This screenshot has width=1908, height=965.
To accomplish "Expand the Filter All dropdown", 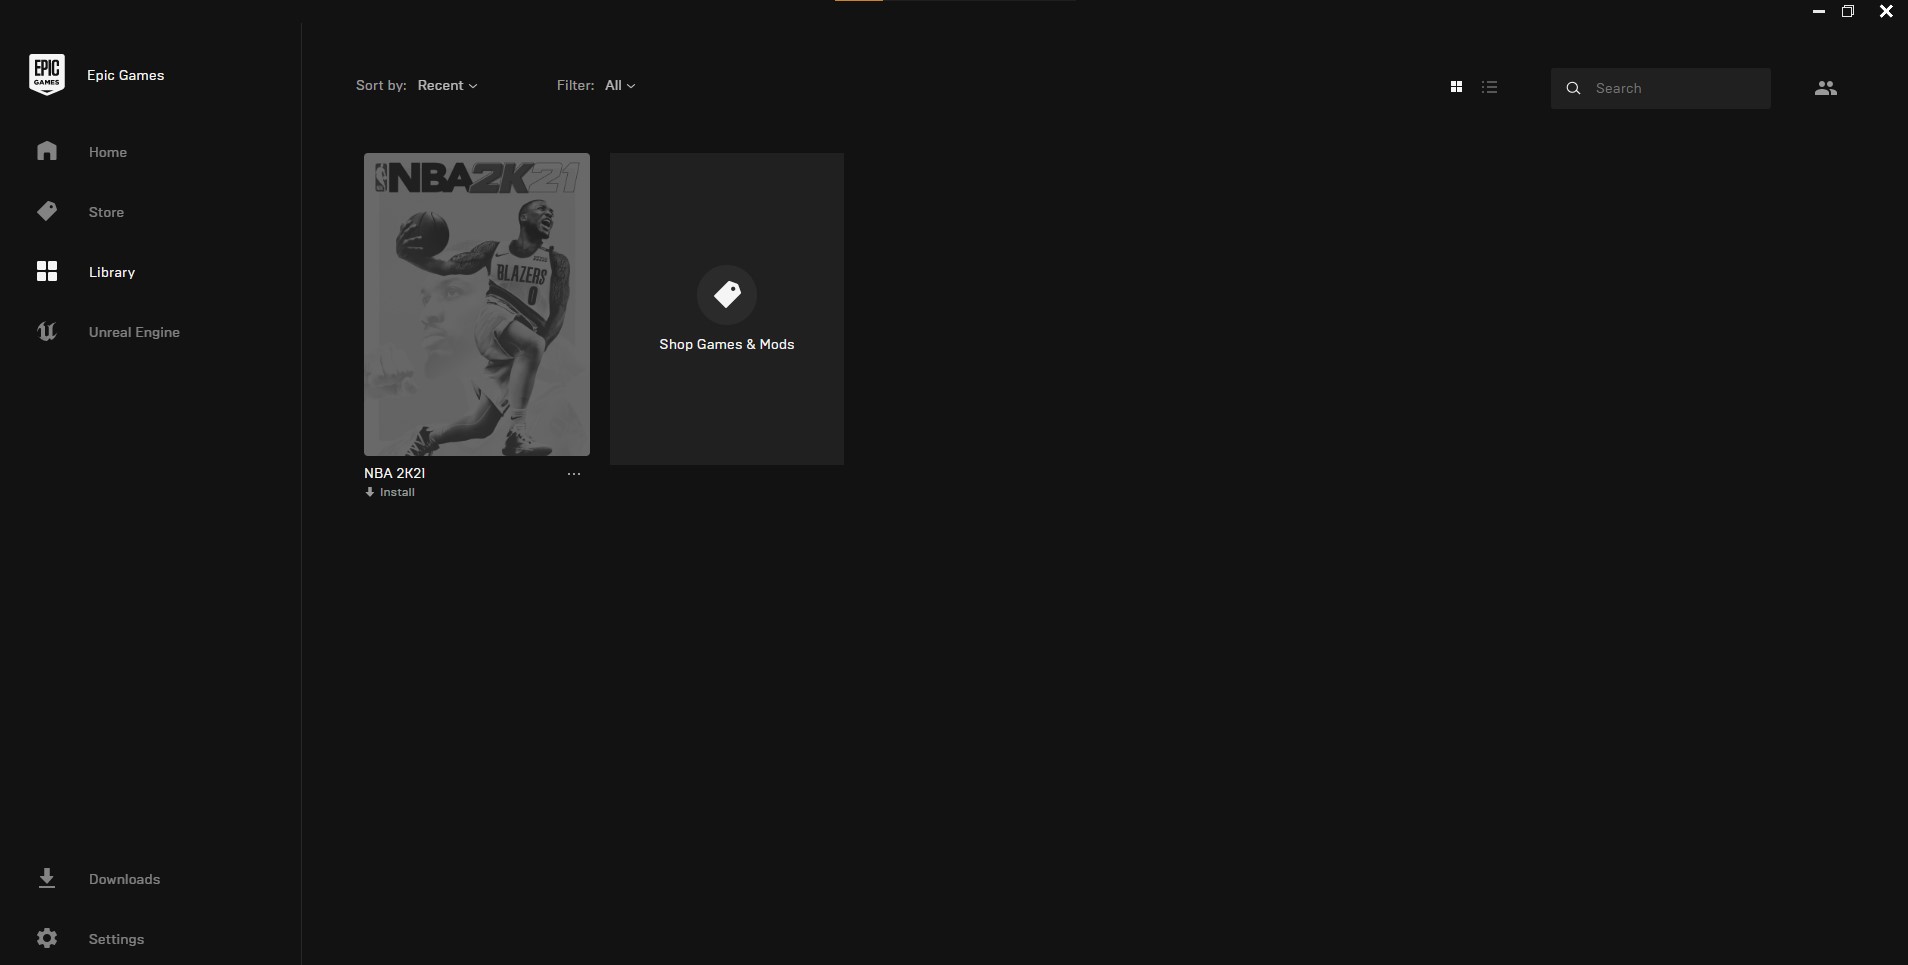I will pos(620,85).
